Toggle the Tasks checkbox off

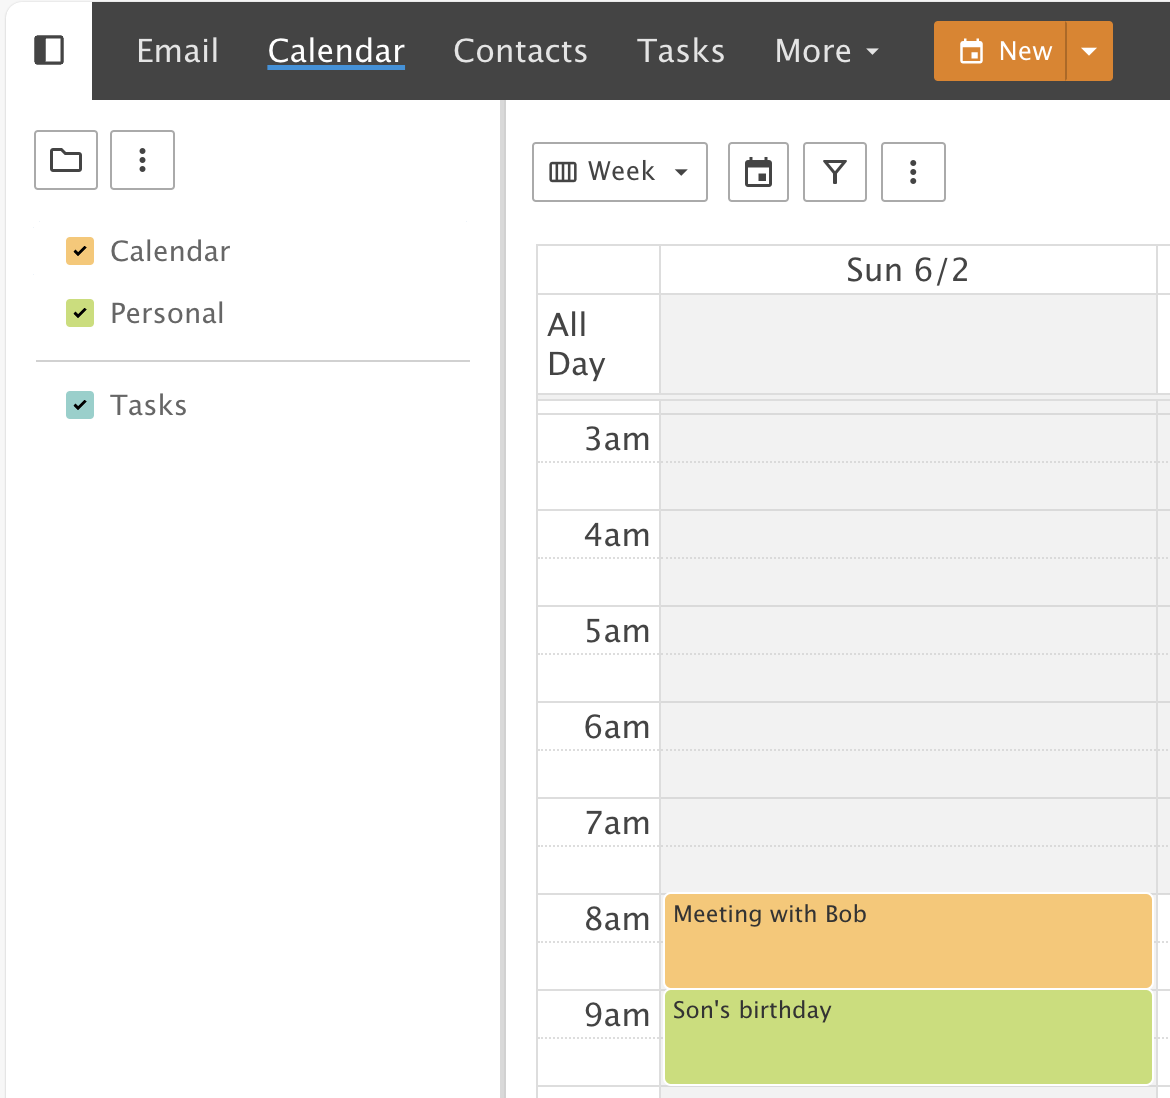(x=80, y=405)
